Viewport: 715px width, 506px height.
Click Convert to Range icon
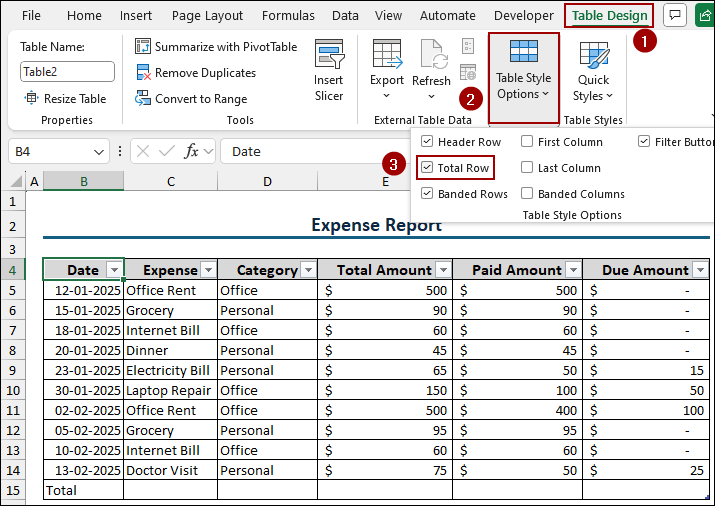coord(143,99)
